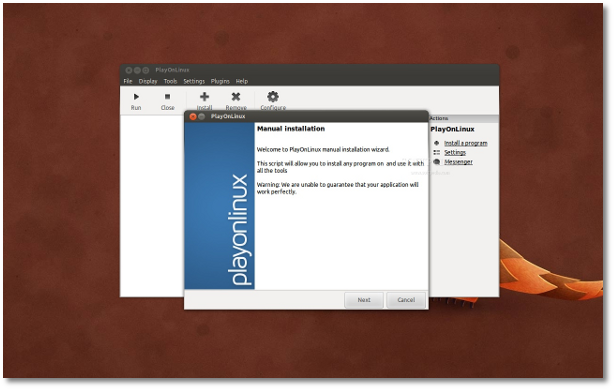Close the Manual installation dialog with red button

[193, 116]
